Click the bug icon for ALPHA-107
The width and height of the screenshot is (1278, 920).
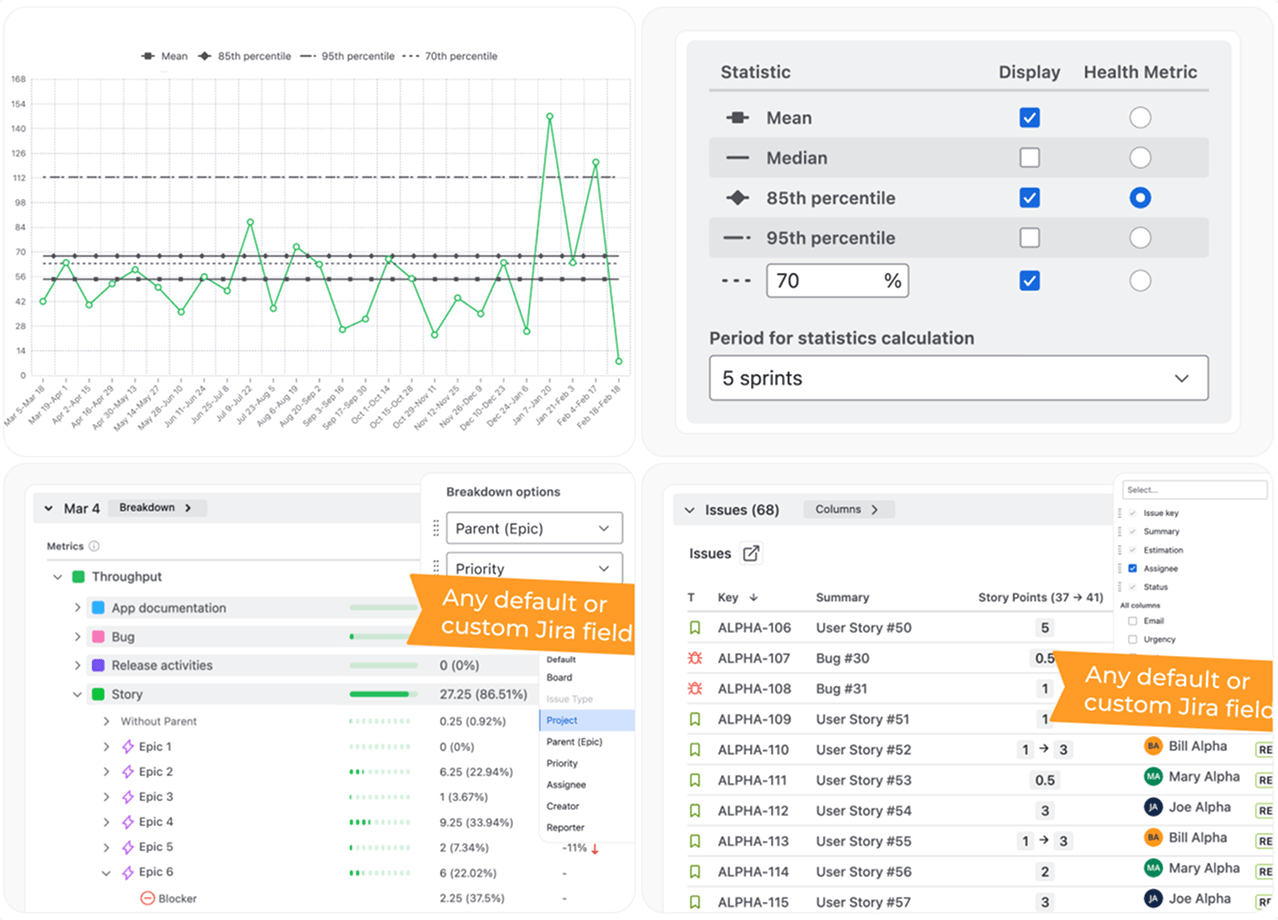[x=695, y=658]
